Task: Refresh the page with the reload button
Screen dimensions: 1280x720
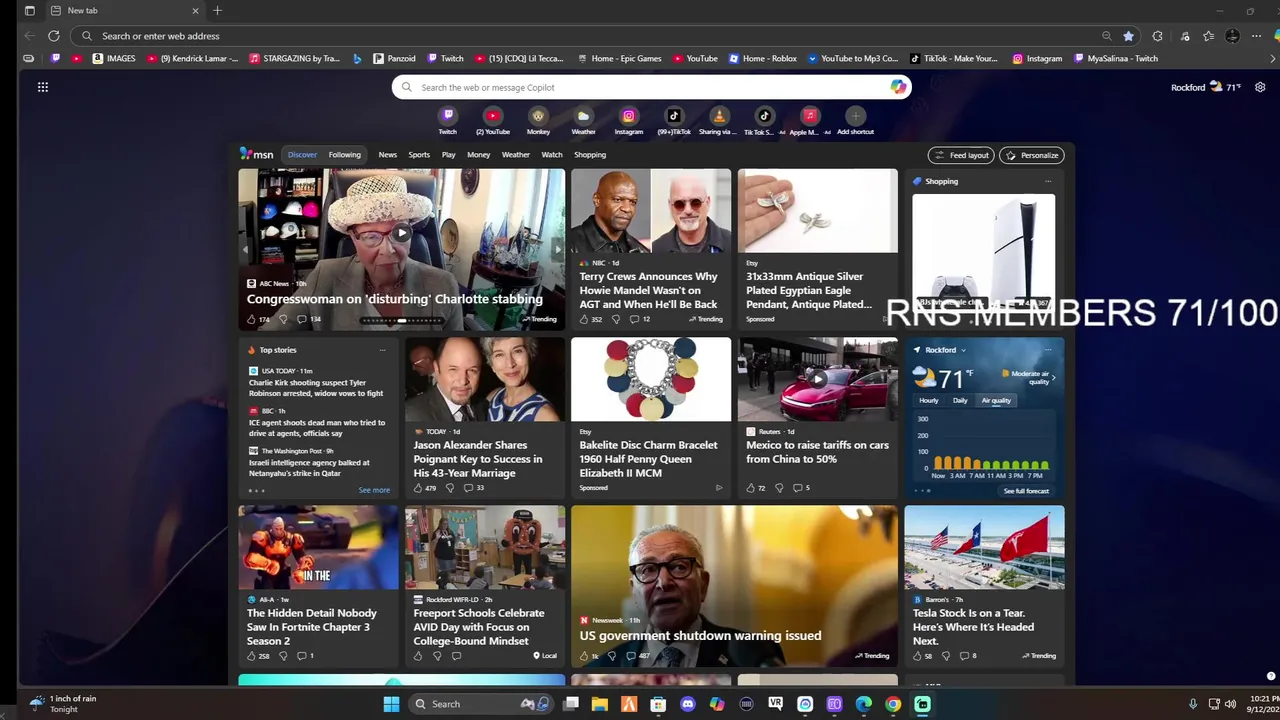Action: tap(54, 36)
